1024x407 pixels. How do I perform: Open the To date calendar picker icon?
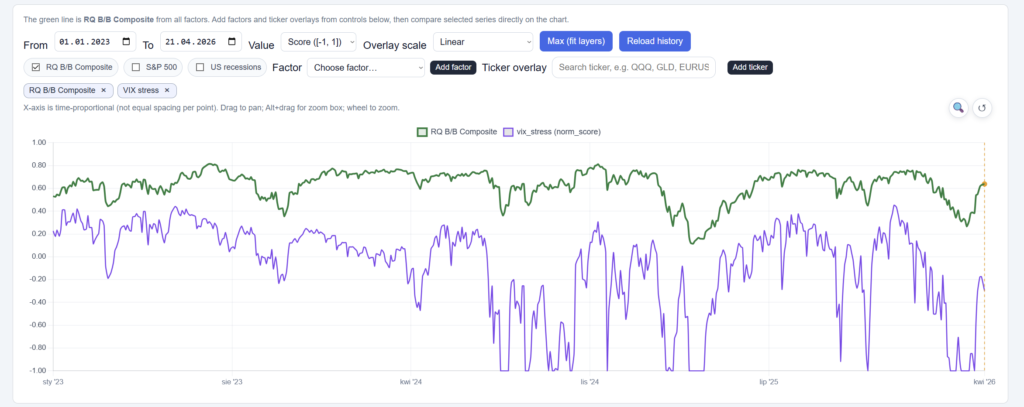tap(232, 42)
